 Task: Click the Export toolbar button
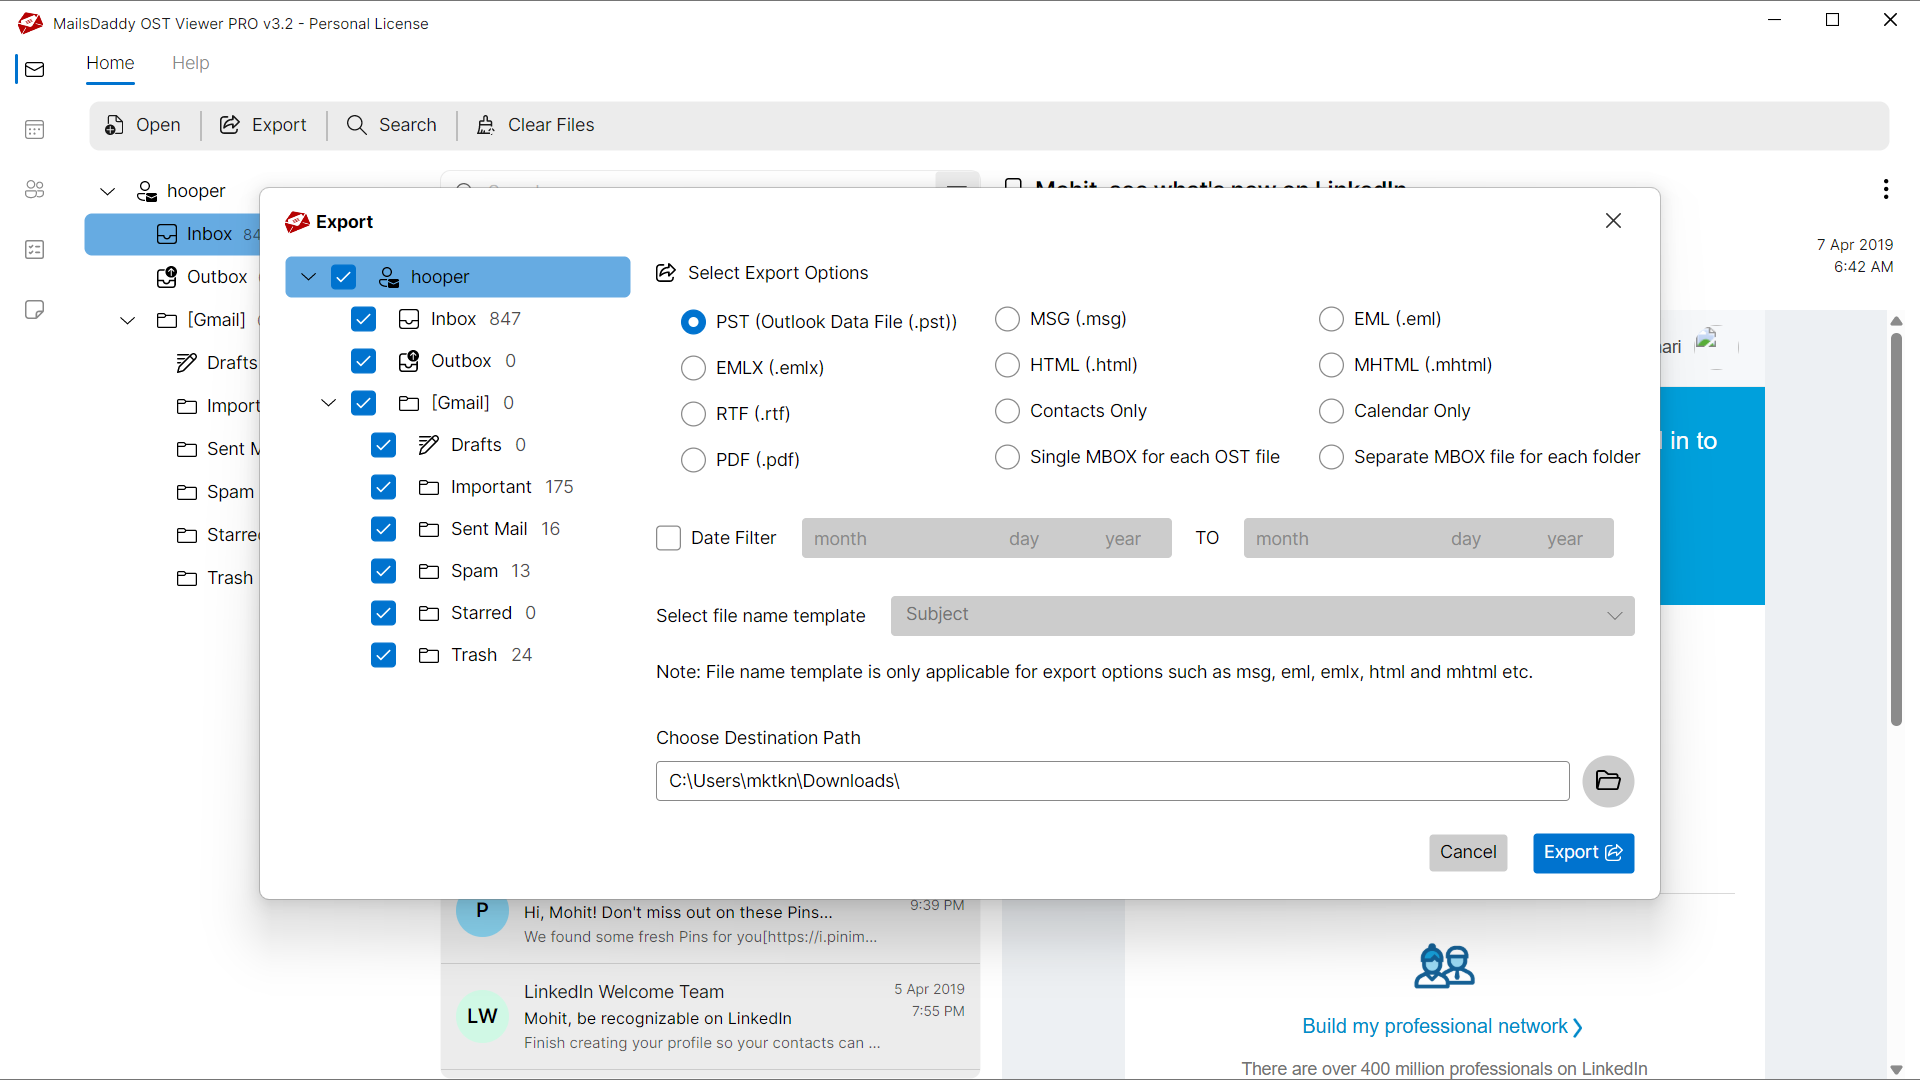coord(263,125)
